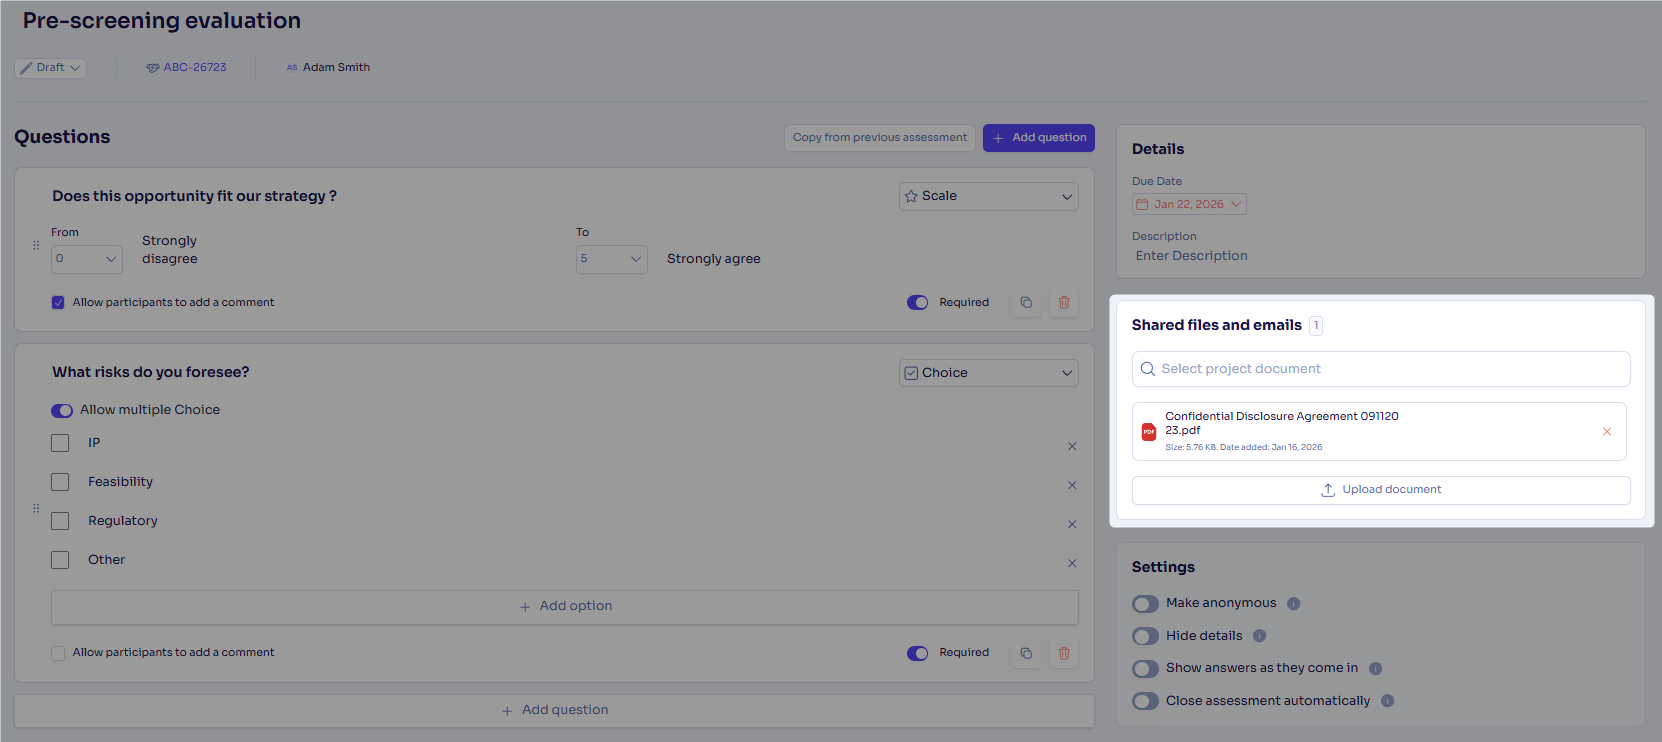Click the bottom Add question bar
This screenshot has height=742, width=1662.
coord(554,711)
